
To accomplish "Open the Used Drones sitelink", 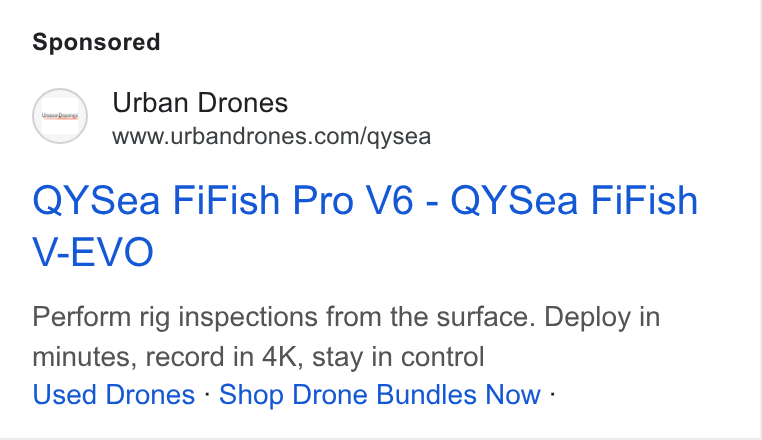I will tap(114, 394).
